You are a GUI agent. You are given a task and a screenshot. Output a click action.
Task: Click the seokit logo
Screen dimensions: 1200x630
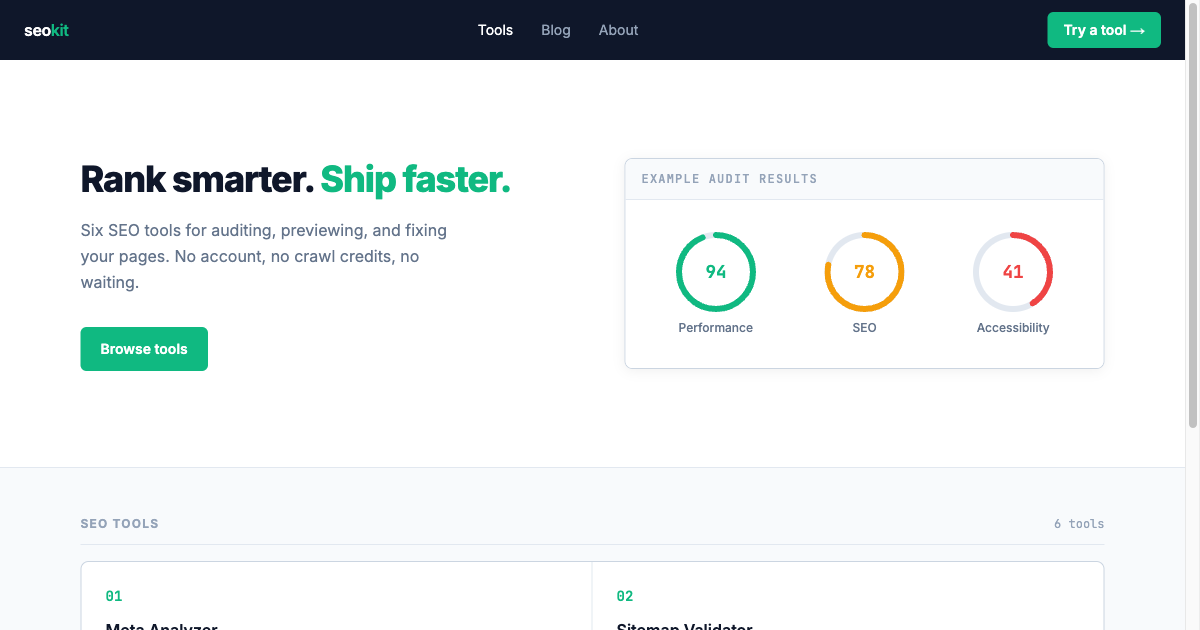click(x=46, y=30)
